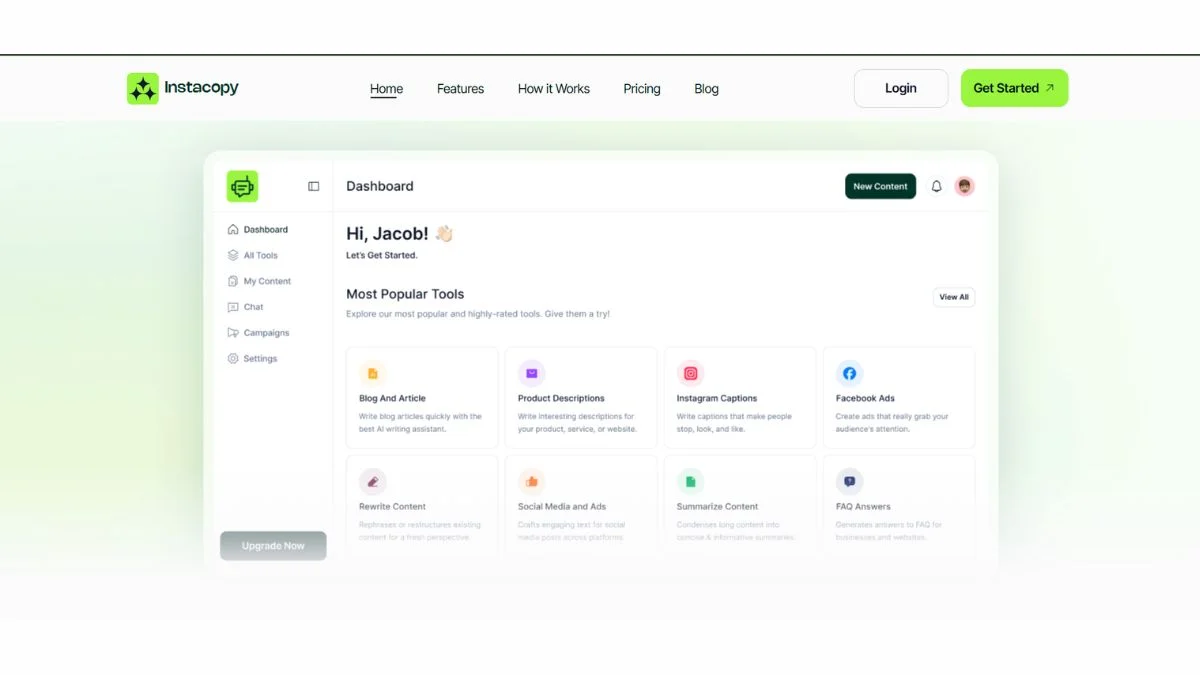The height and width of the screenshot is (675, 1200).
Task: Click the green chatbot logo in dashboard sidebar
Action: tap(242, 186)
